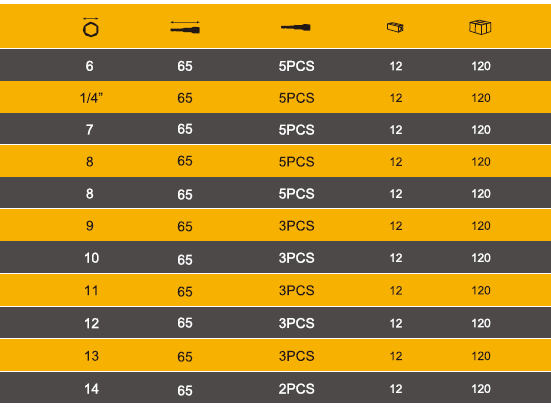Select the size 9 cell
This screenshot has width=551, height=407.
(x=90, y=226)
